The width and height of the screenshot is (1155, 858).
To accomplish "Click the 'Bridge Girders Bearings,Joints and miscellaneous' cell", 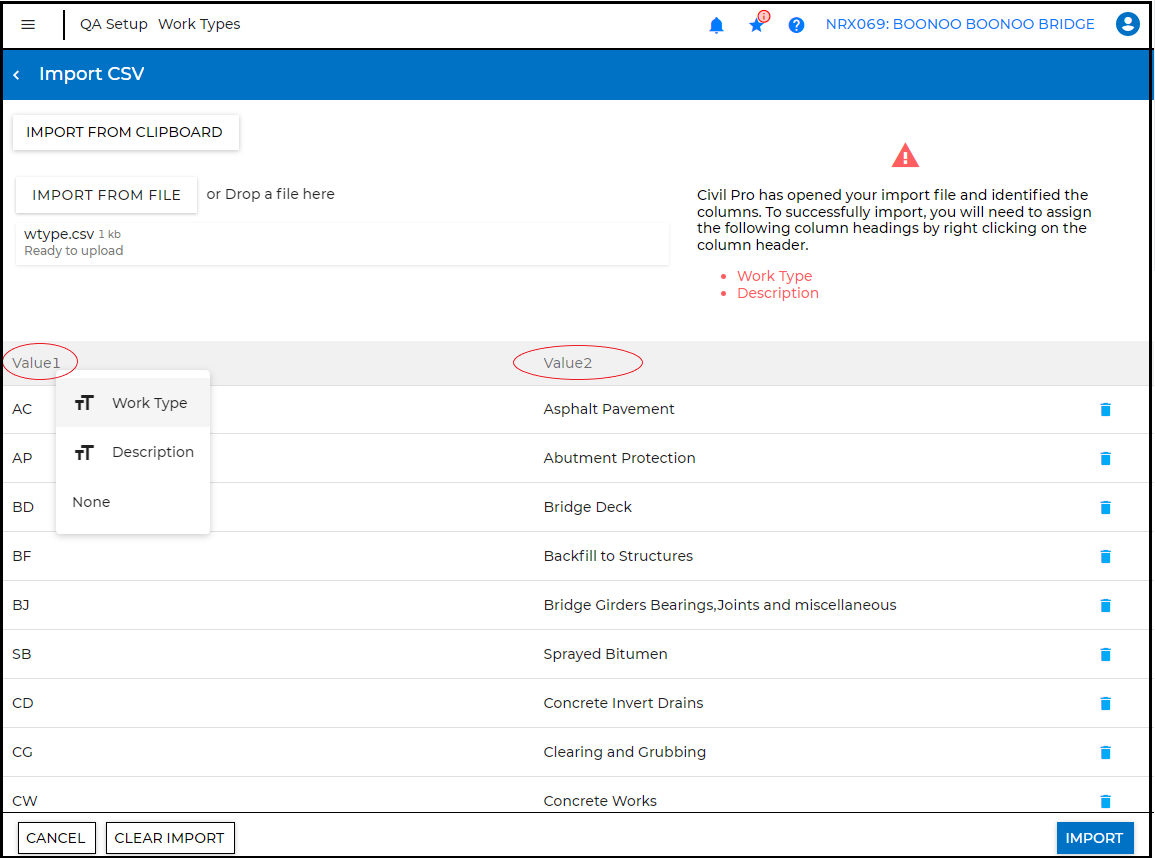I will pos(720,605).
